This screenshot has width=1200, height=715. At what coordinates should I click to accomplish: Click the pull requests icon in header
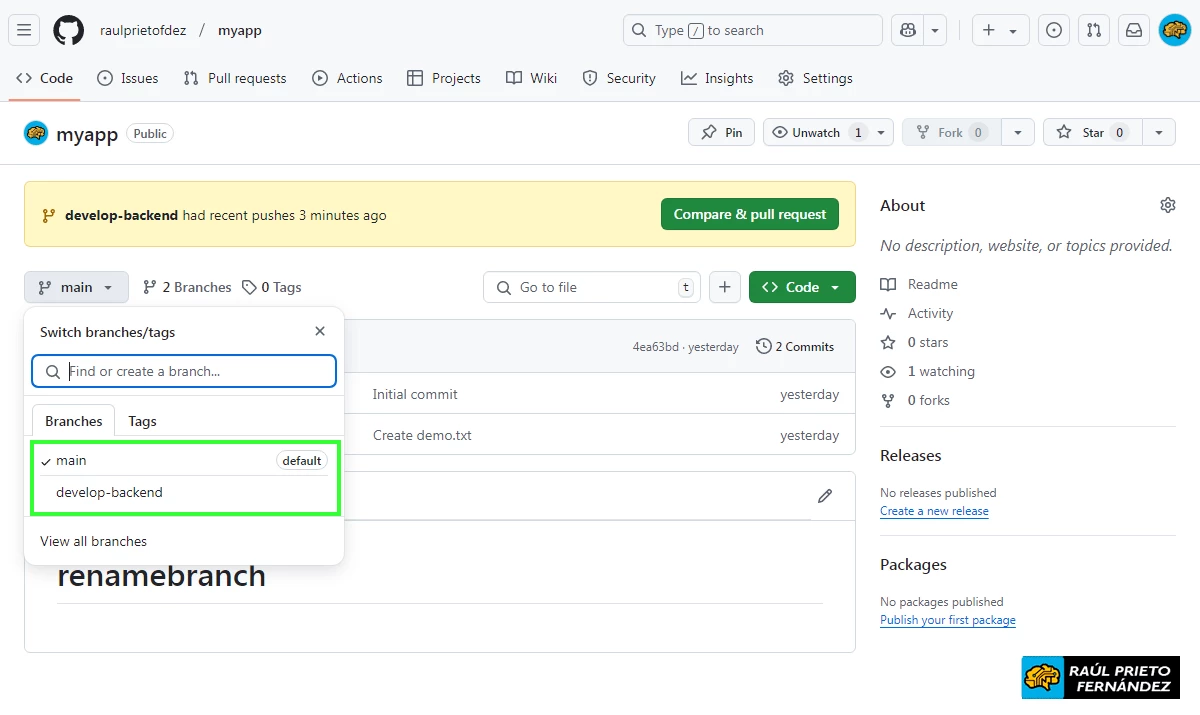(x=1094, y=30)
